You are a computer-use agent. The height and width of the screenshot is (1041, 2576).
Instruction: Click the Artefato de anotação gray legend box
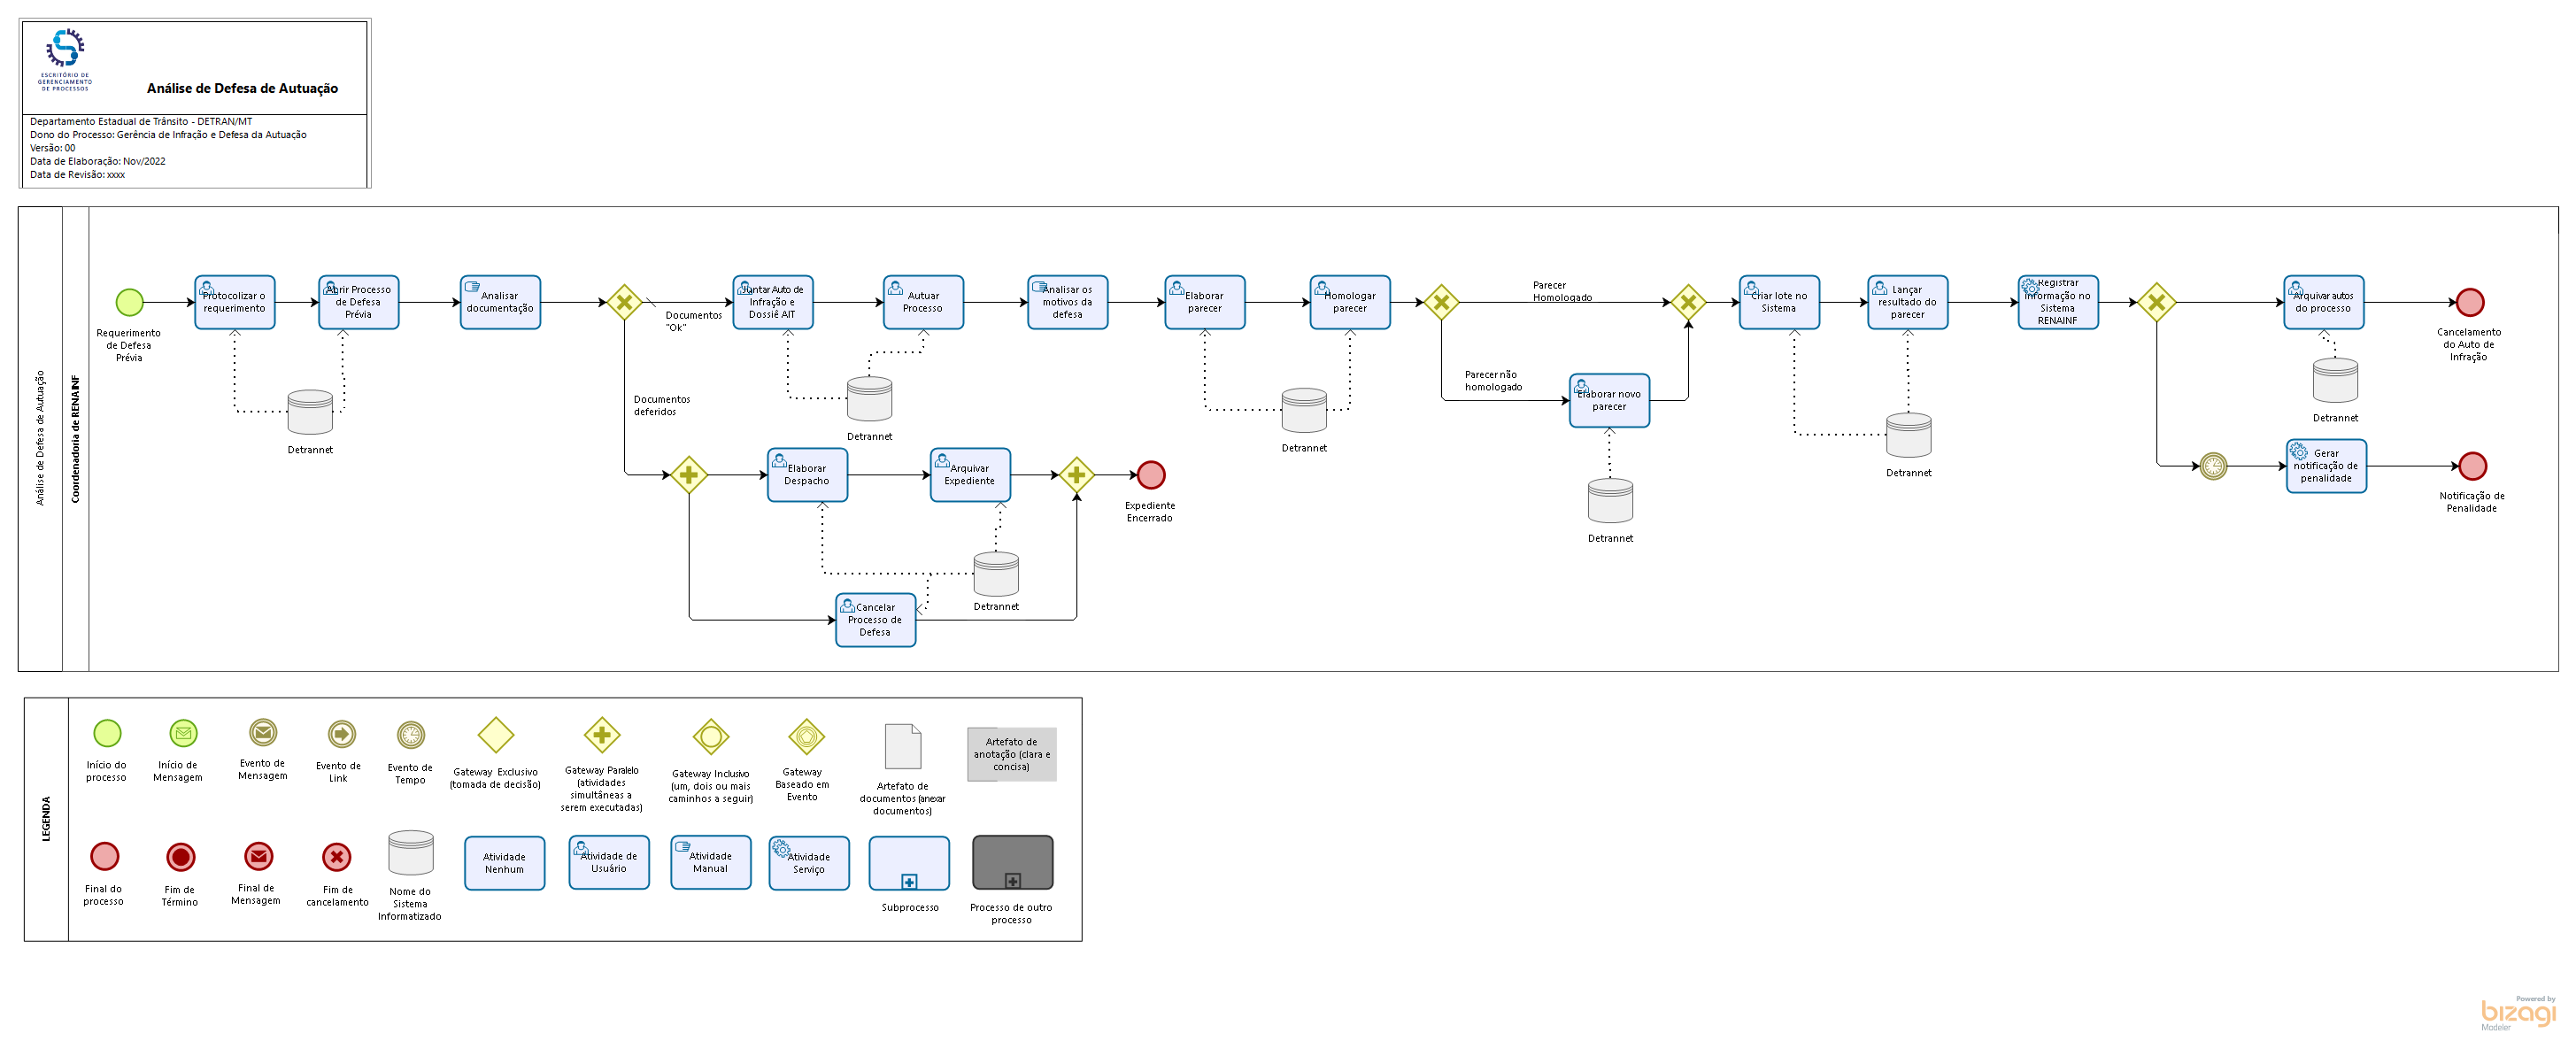point(1011,754)
